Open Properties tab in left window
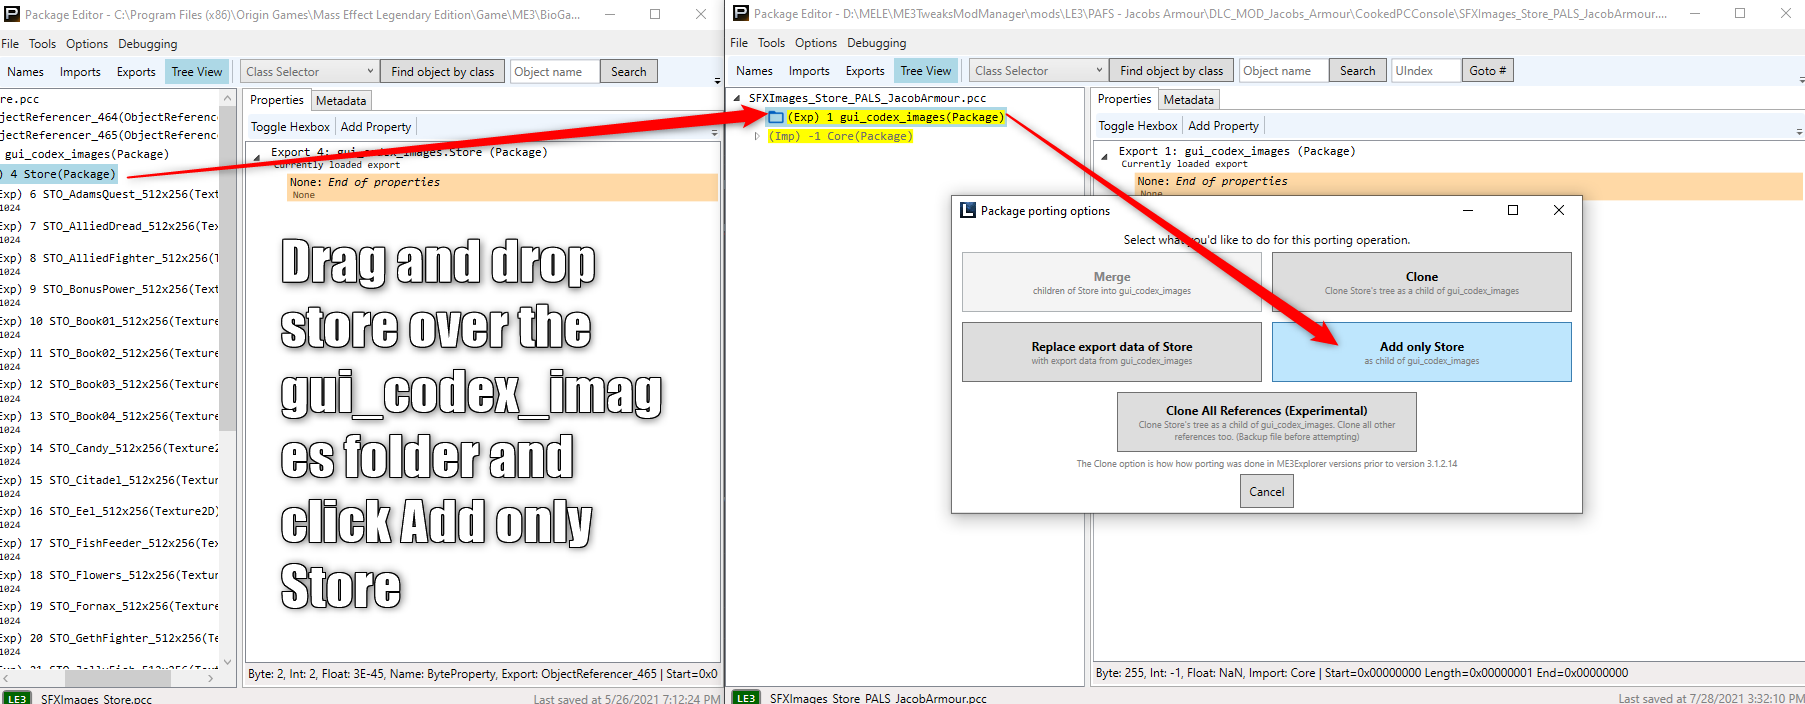The height and width of the screenshot is (704, 1805). [x=277, y=100]
